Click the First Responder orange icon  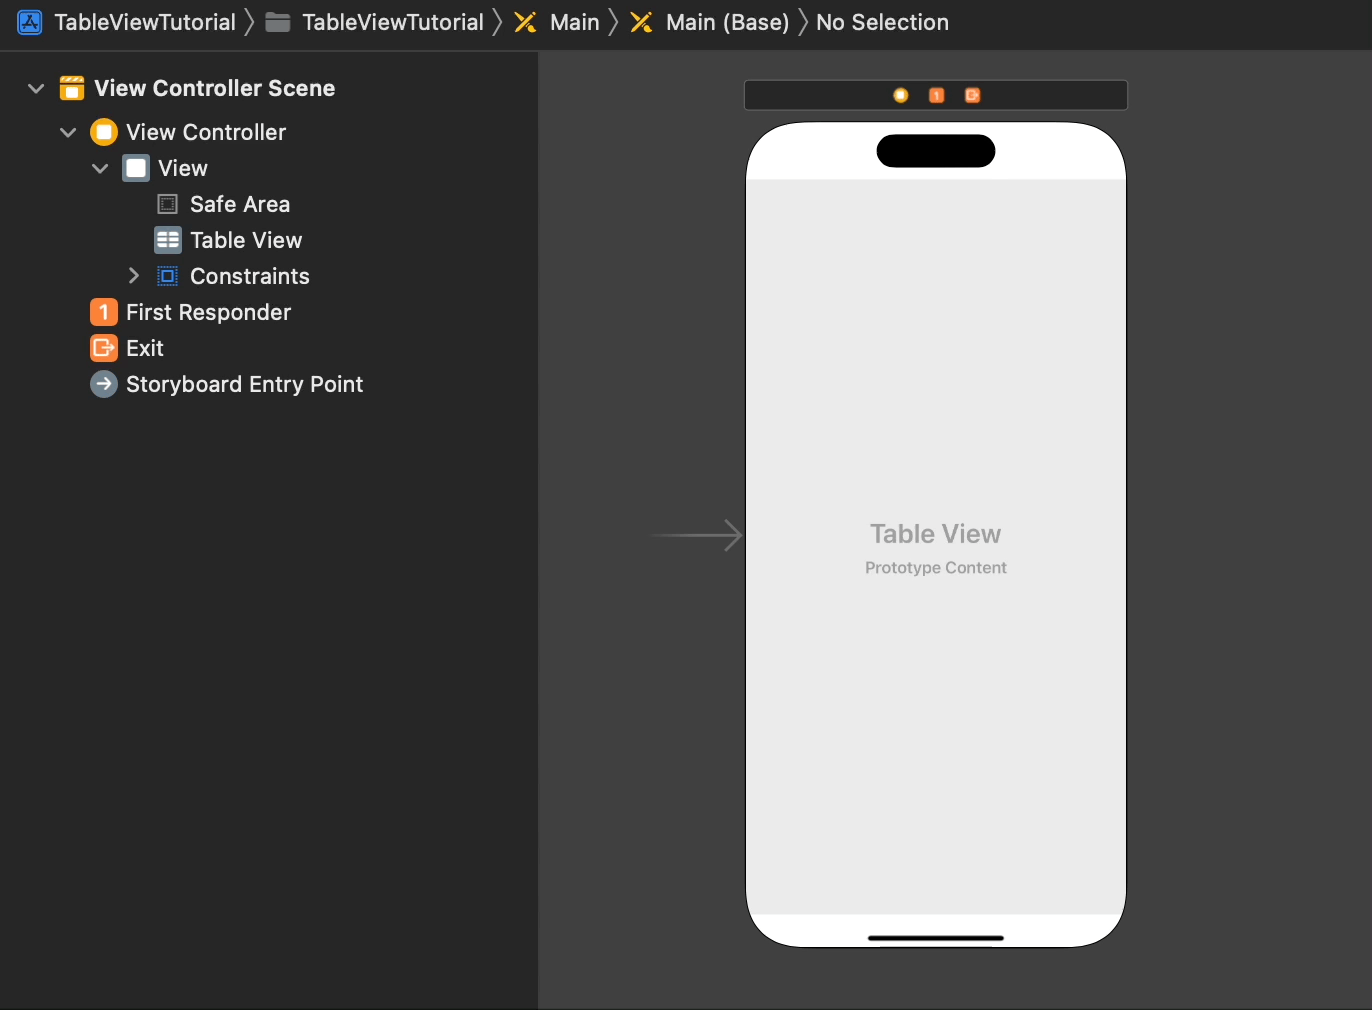(104, 312)
